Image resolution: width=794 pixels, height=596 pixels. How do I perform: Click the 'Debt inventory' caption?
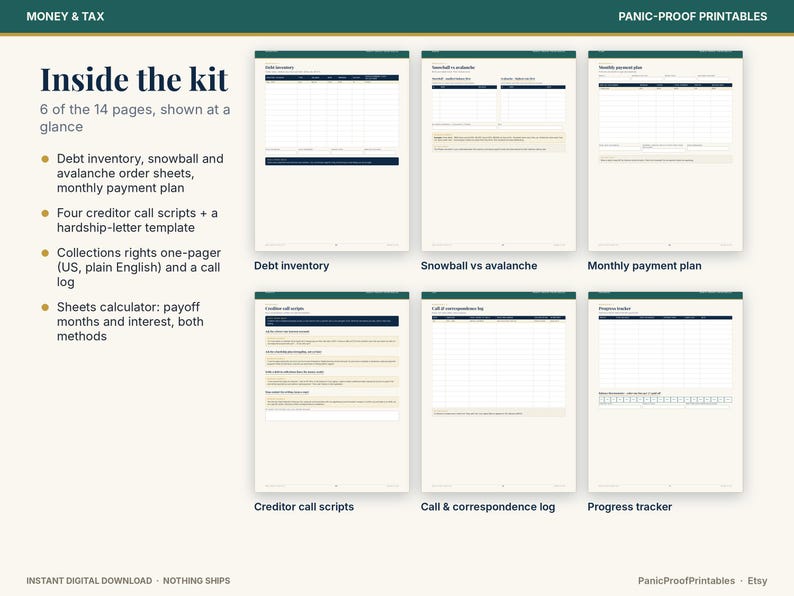pyautogui.click(x=292, y=266)
